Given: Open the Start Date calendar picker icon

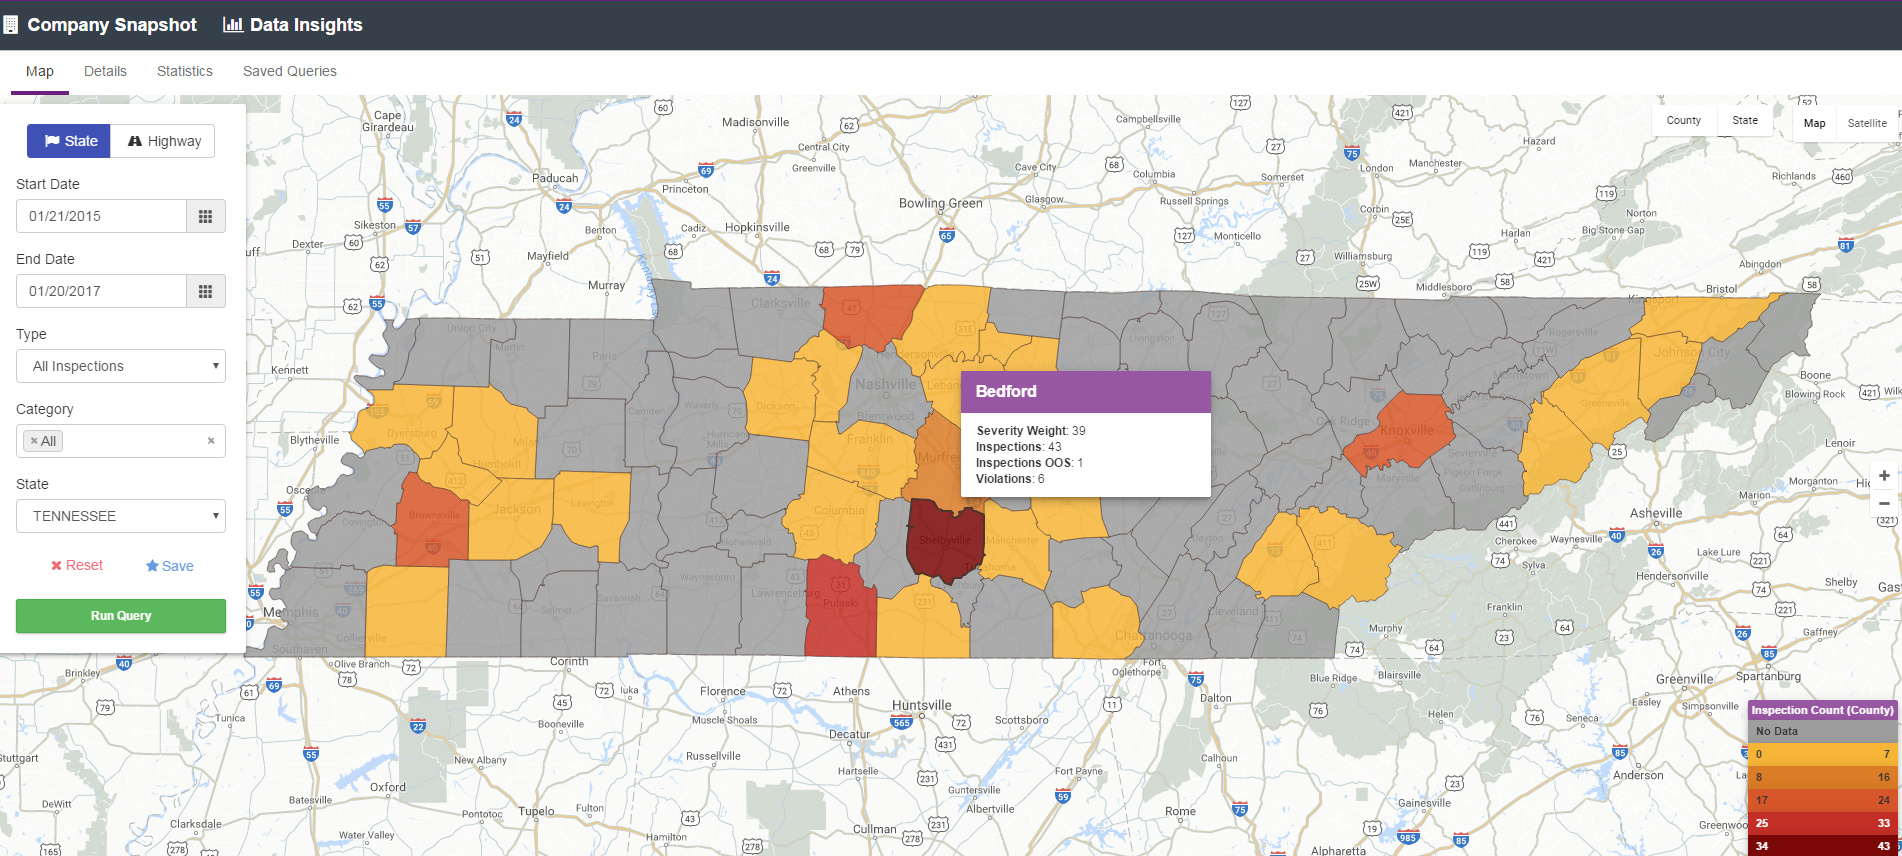Looking at the screenshot, I should [205, 216].
